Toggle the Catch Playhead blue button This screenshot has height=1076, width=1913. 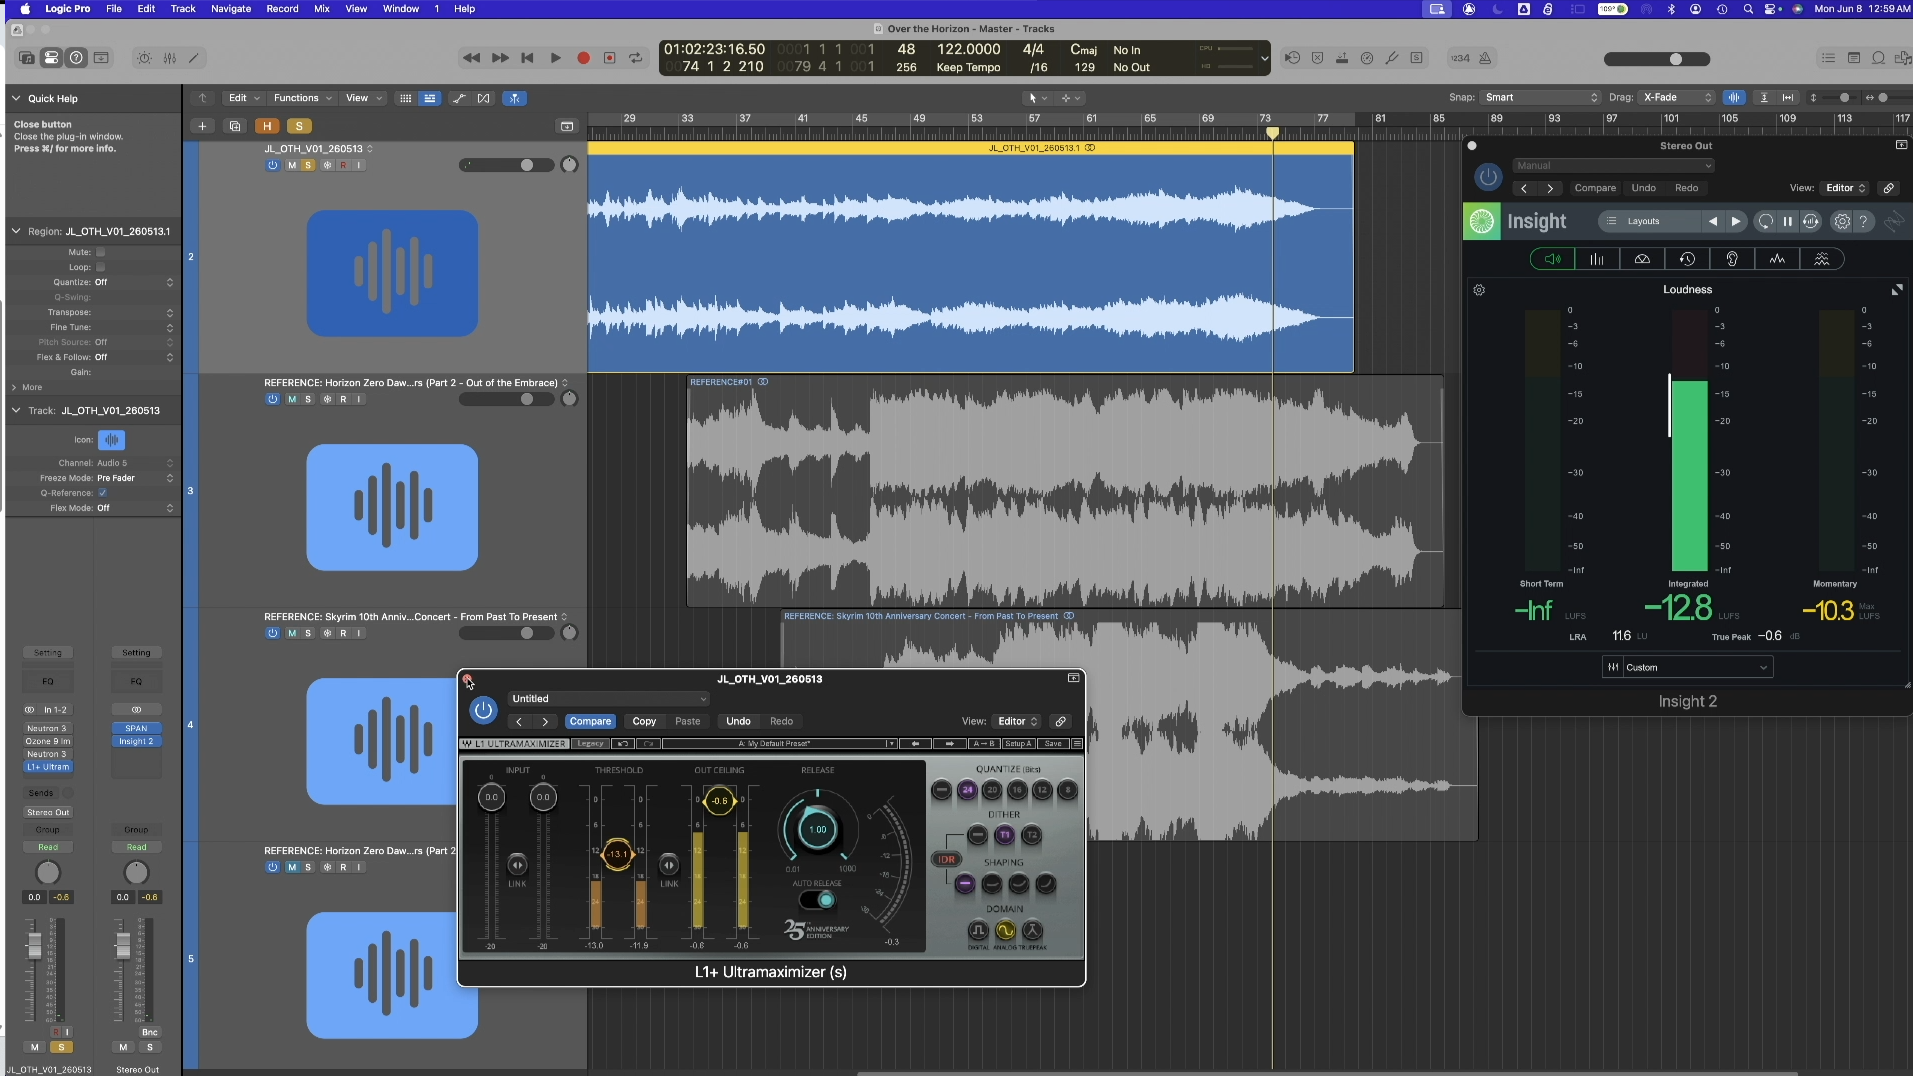(514, 98)
